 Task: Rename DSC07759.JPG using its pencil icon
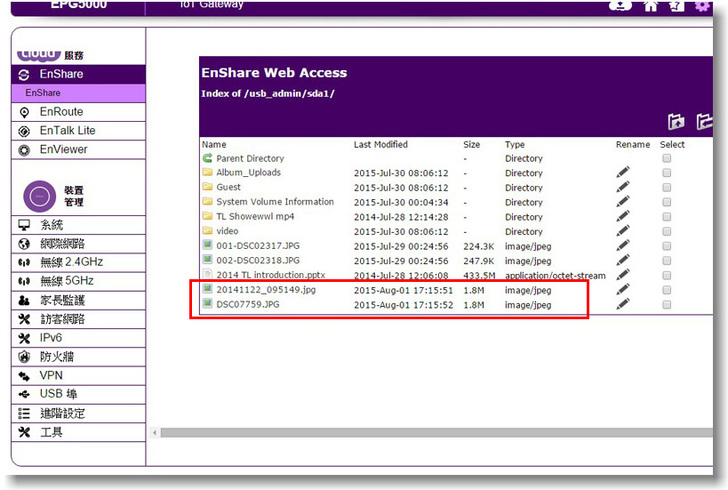click(x=623, y=304)
